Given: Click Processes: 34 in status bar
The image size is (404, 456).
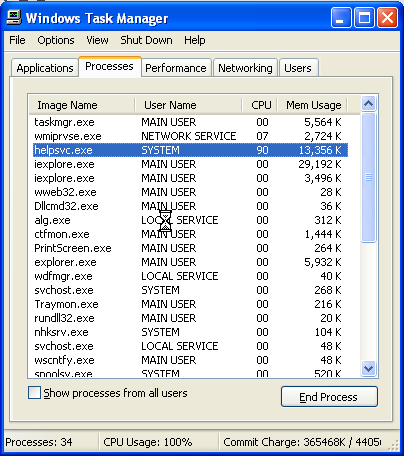Looking at the screenshot, I should pyautogui.click(x=39, y=442).
